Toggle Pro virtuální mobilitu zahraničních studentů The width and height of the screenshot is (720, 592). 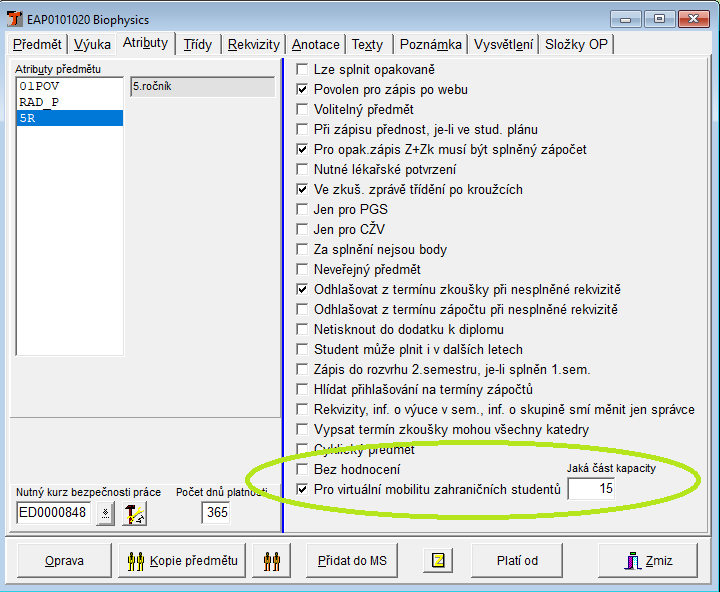(x=304, y=489)
